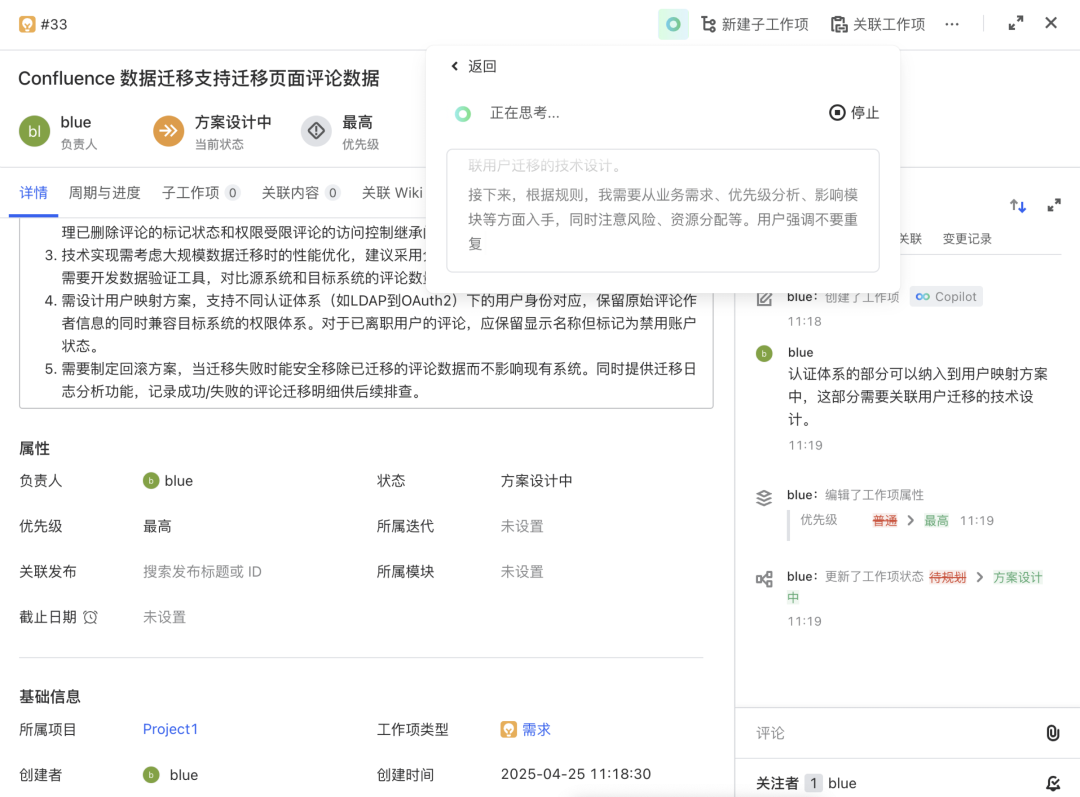1080x797 pixels.
Task: Open the 方案设计中 current status selector
Action: pyautogui.click(x=212, y=131)
